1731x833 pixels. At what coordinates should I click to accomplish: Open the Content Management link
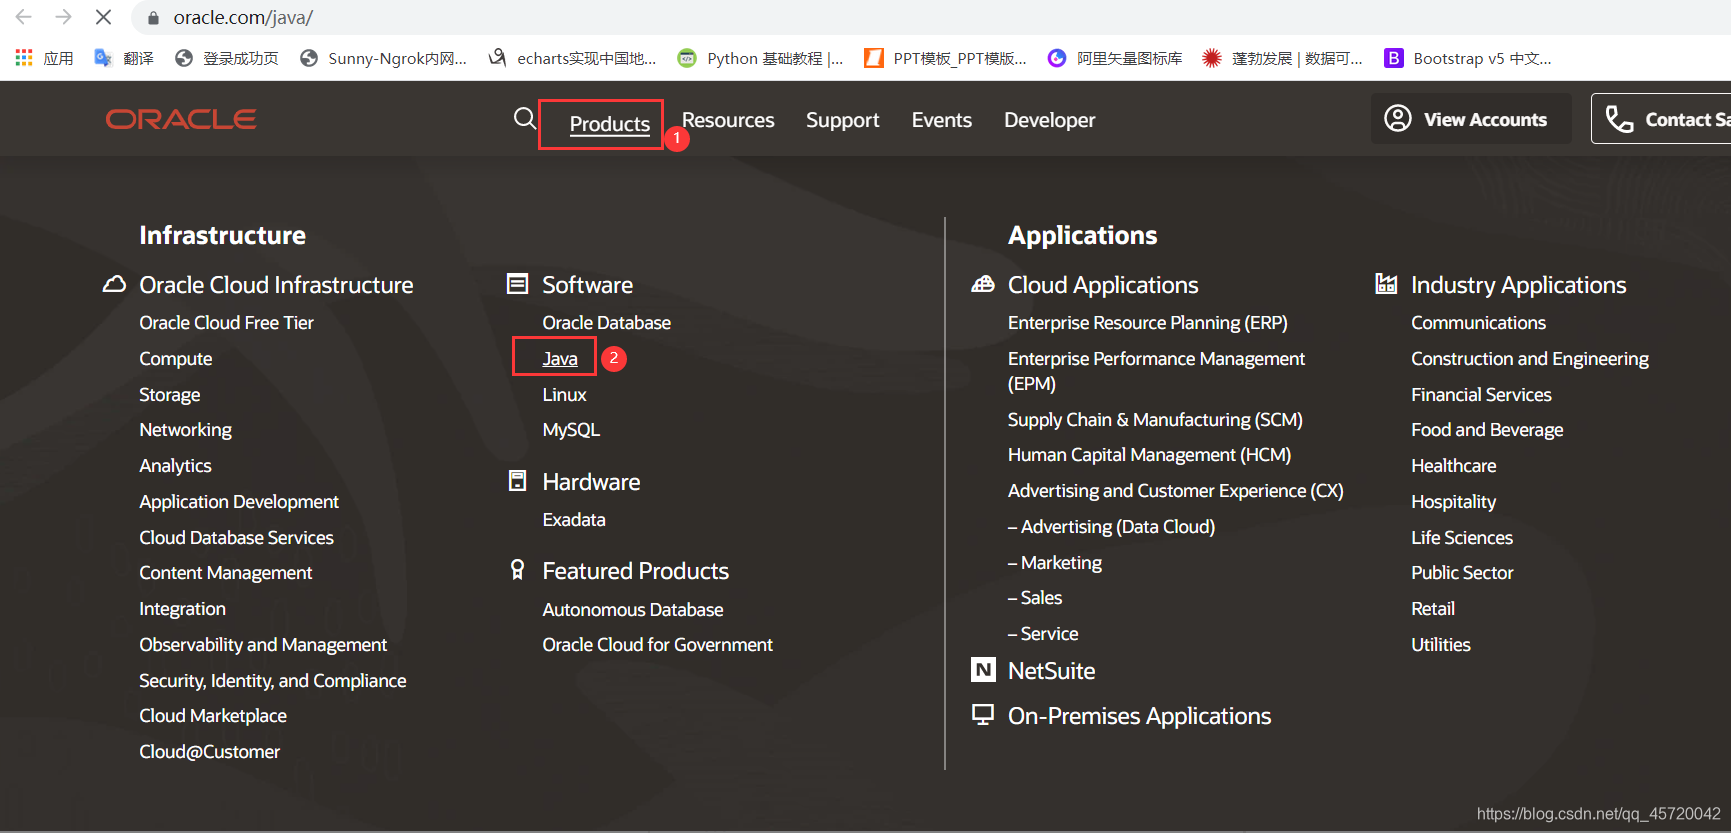pyautogui.click(x=226, y=572)
